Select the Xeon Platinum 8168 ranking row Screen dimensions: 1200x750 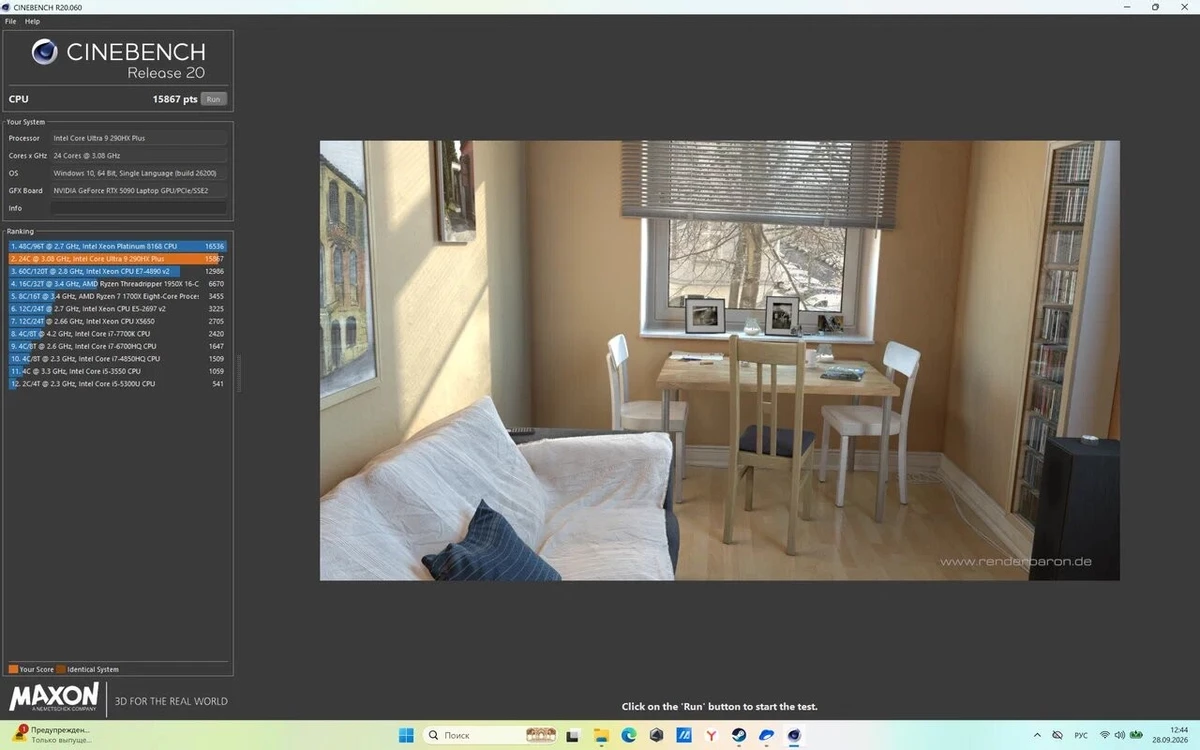pyautogui.click(x=118, y=246)
